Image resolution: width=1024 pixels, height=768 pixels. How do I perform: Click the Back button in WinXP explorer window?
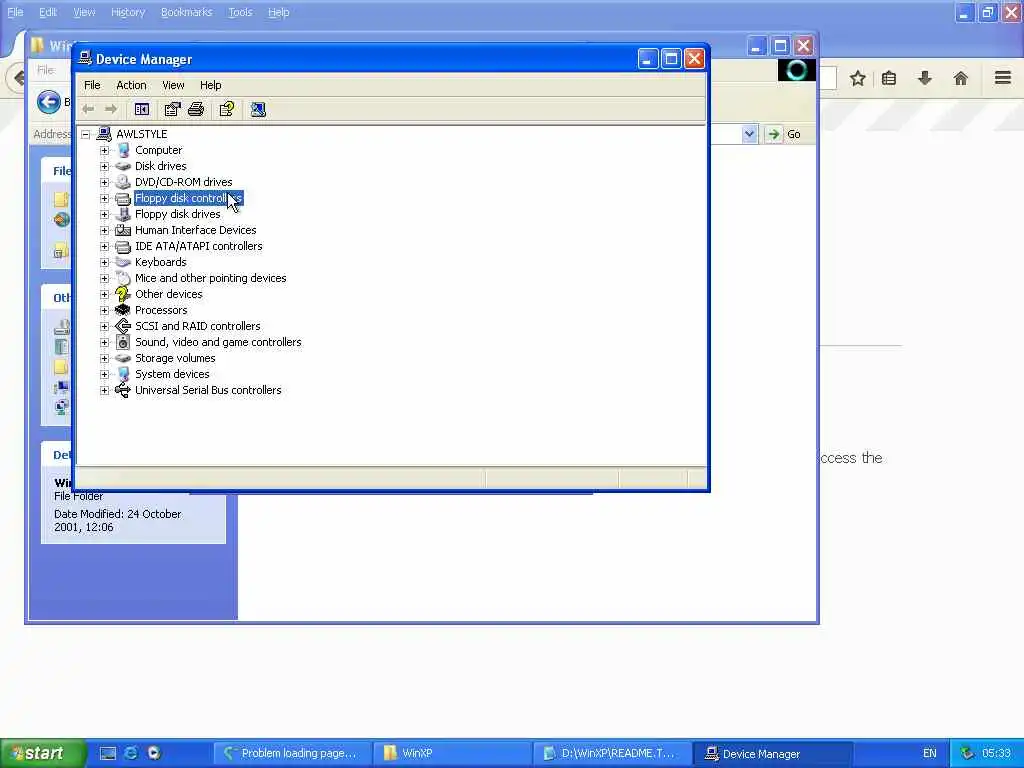tap(49, 102)
